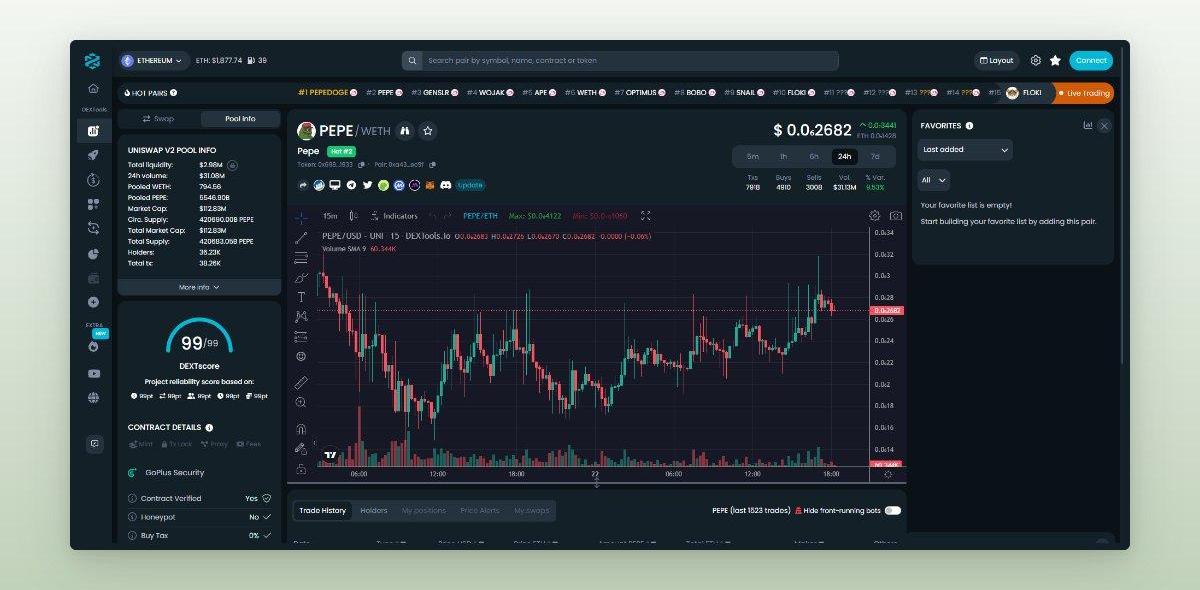Open the Twitter link icon for Pepe

click(367, 185)
